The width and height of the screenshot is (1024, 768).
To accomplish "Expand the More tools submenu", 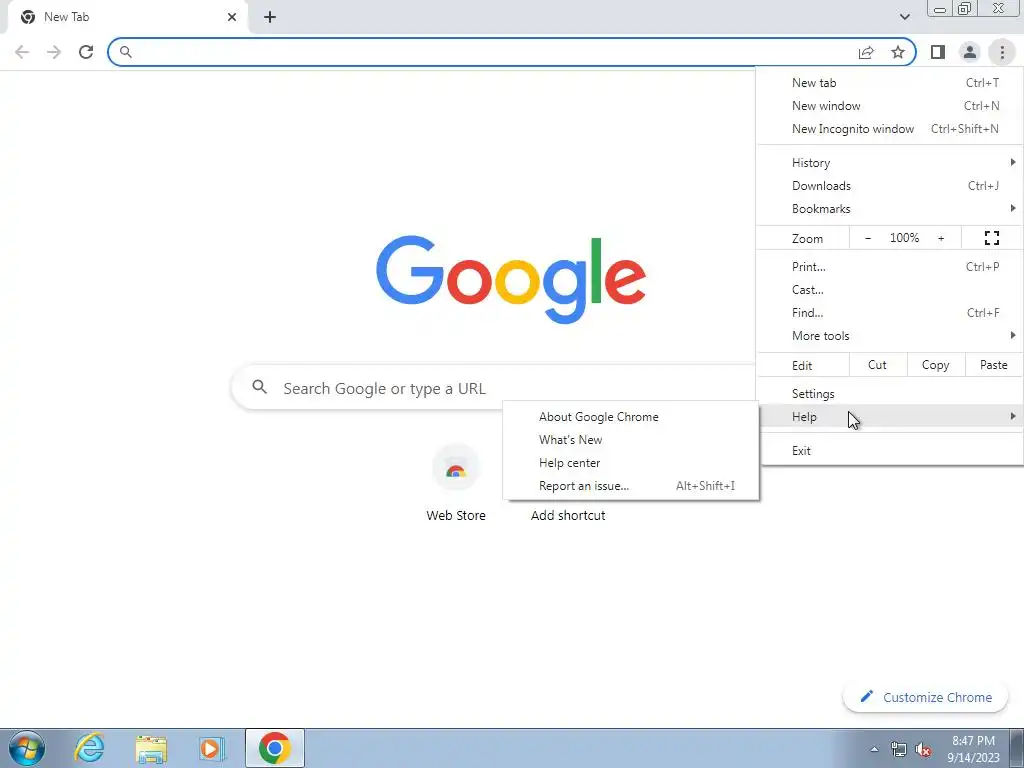I will pos(890,336).
